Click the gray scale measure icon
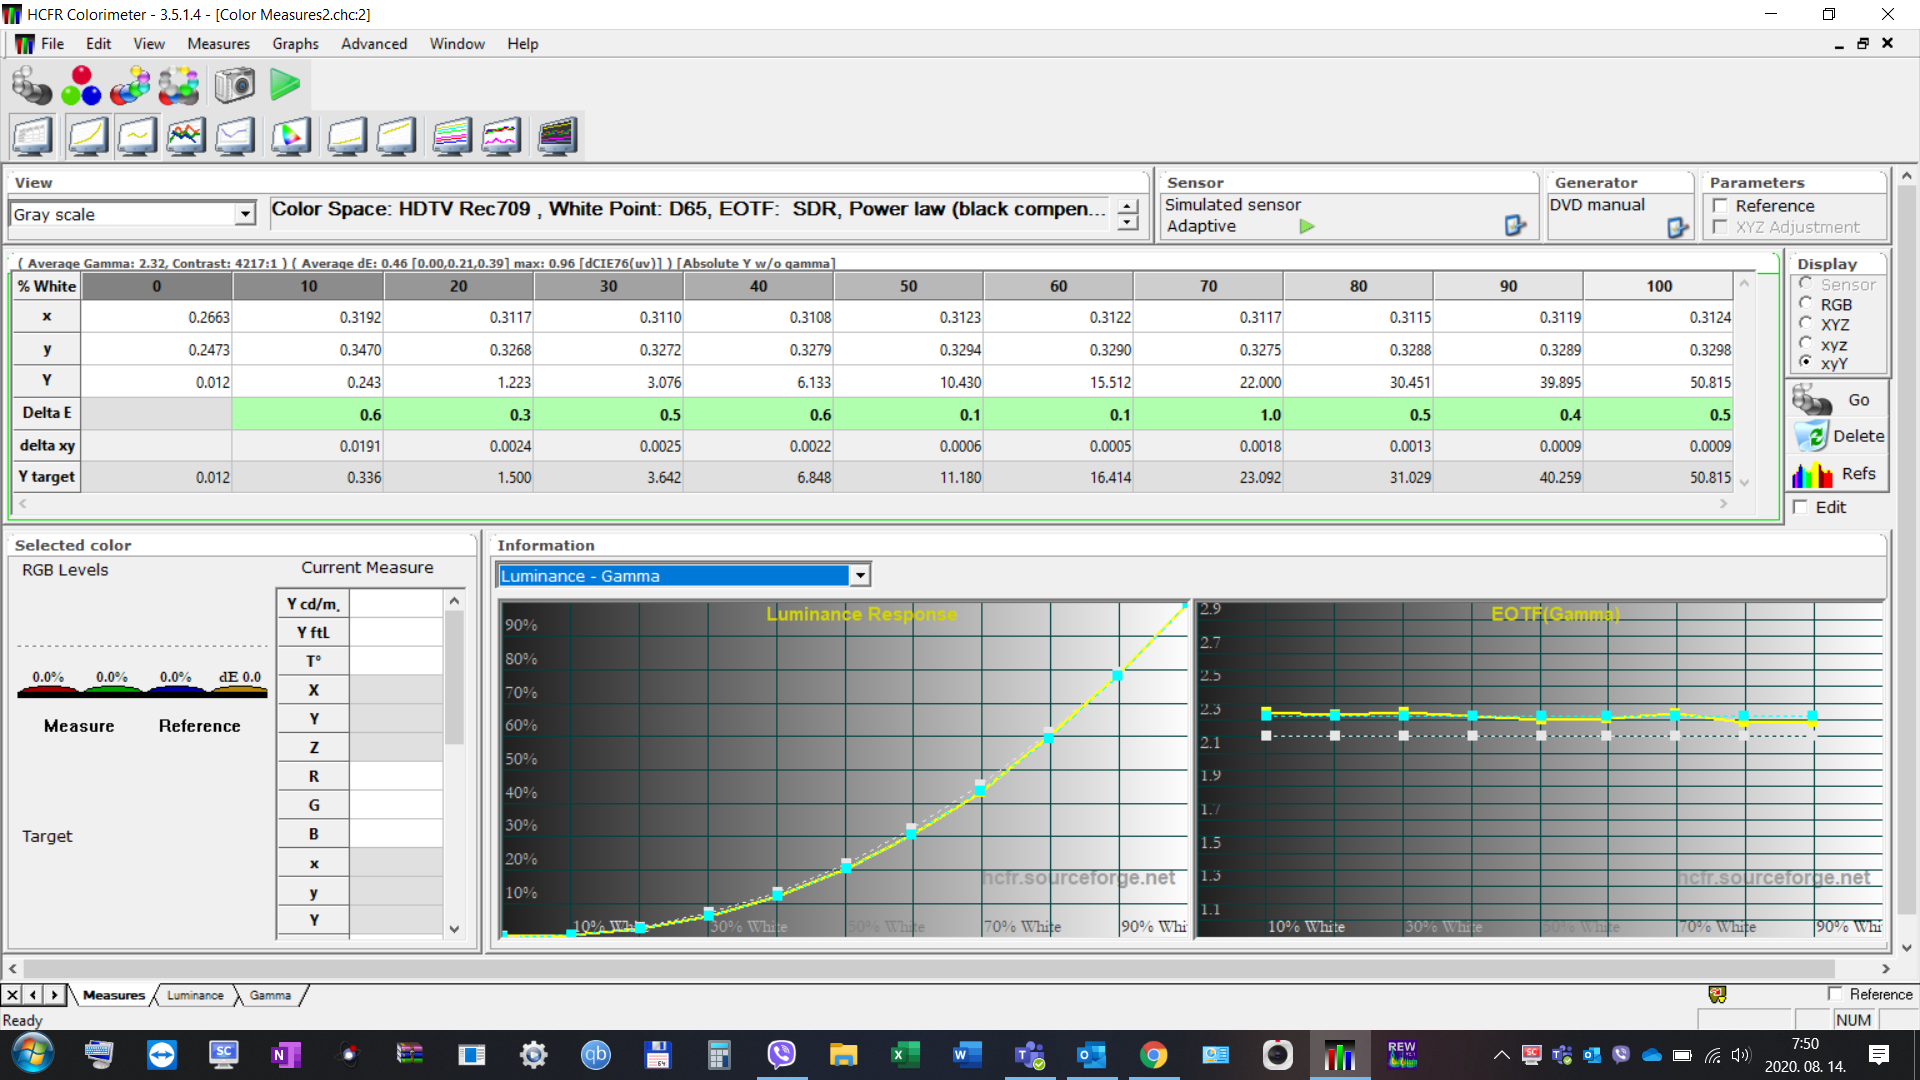The width and height of the screenshot is (1920, 1080). (31, 85)
